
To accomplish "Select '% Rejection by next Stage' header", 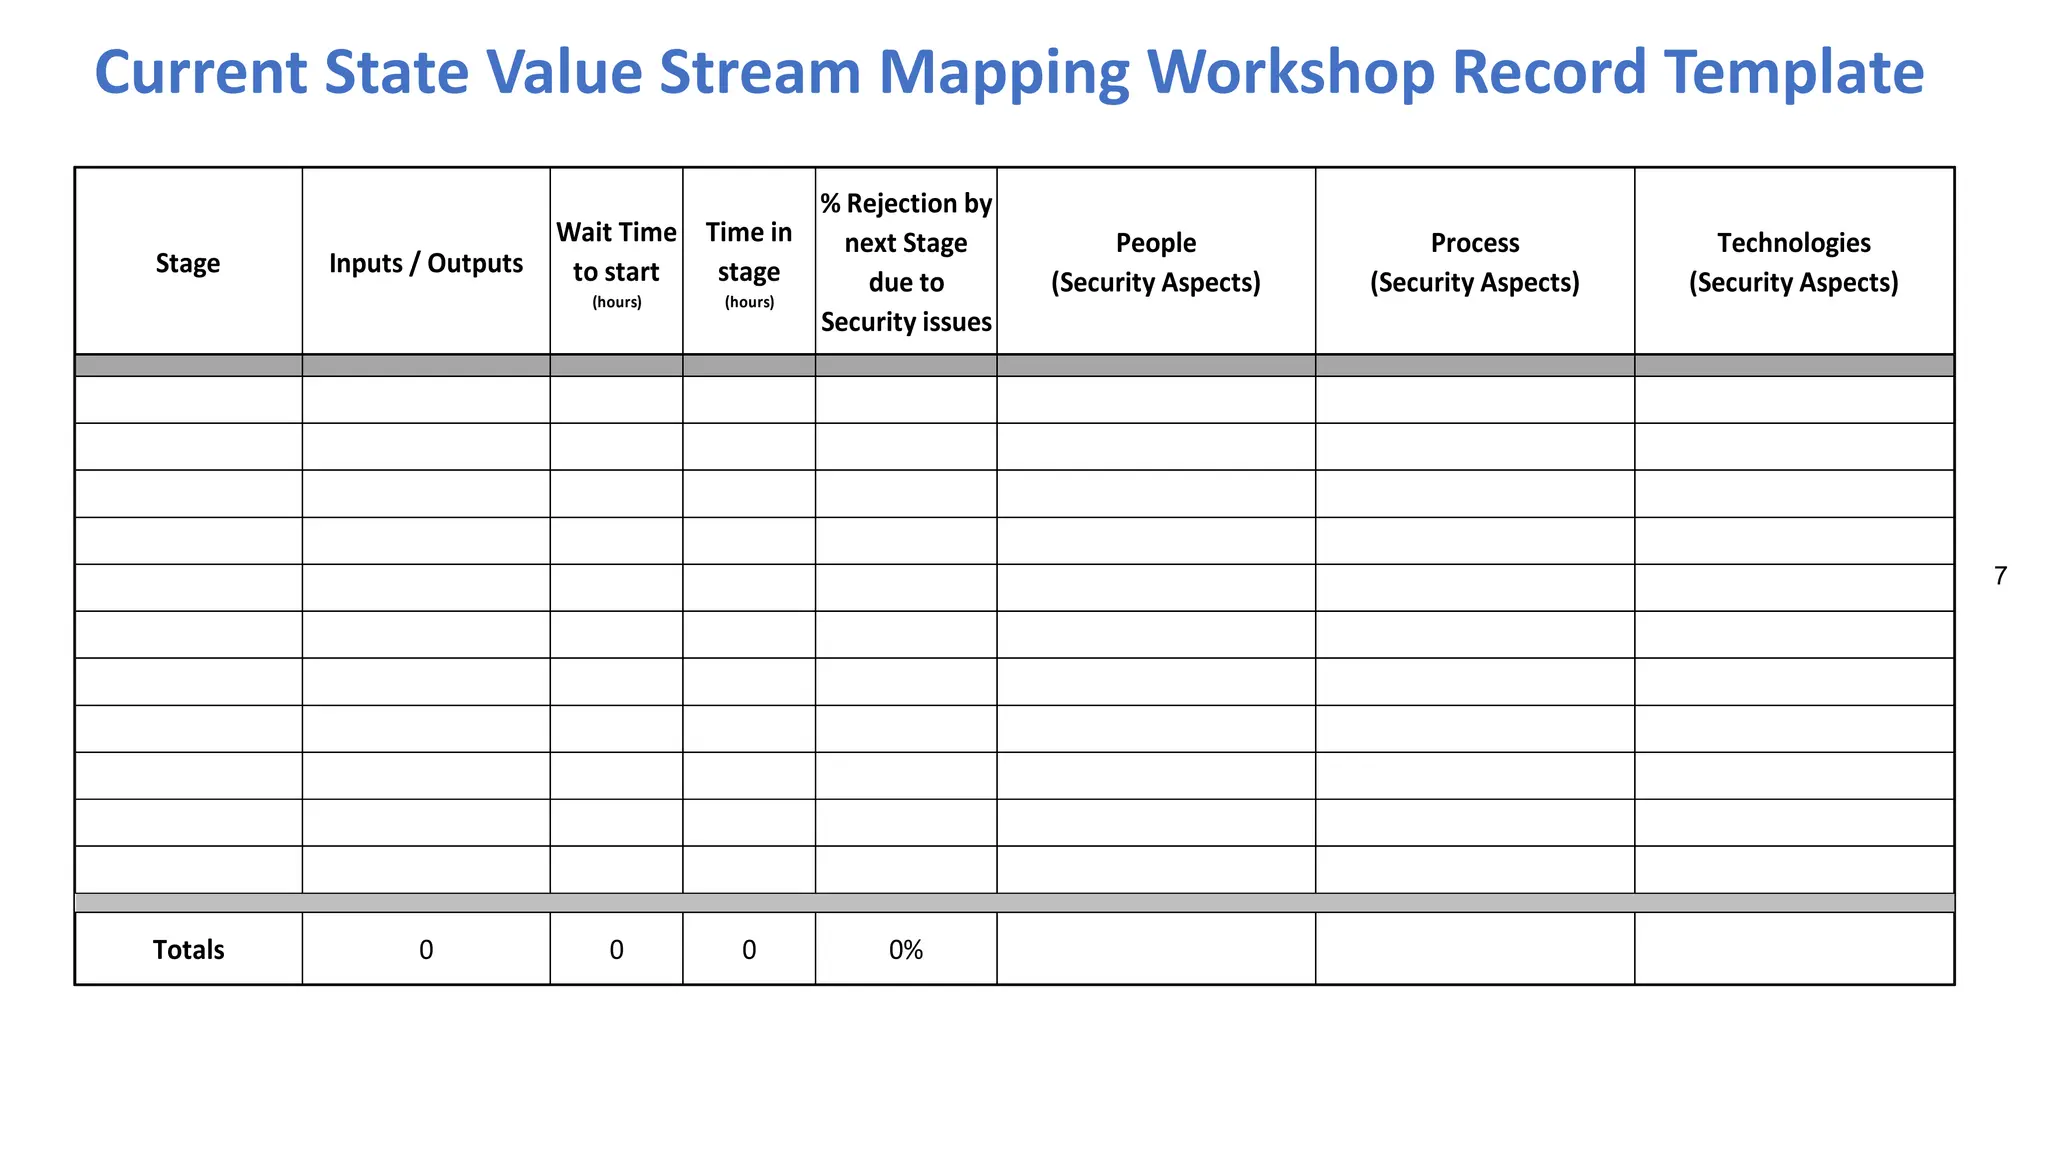I will [906, 262].
